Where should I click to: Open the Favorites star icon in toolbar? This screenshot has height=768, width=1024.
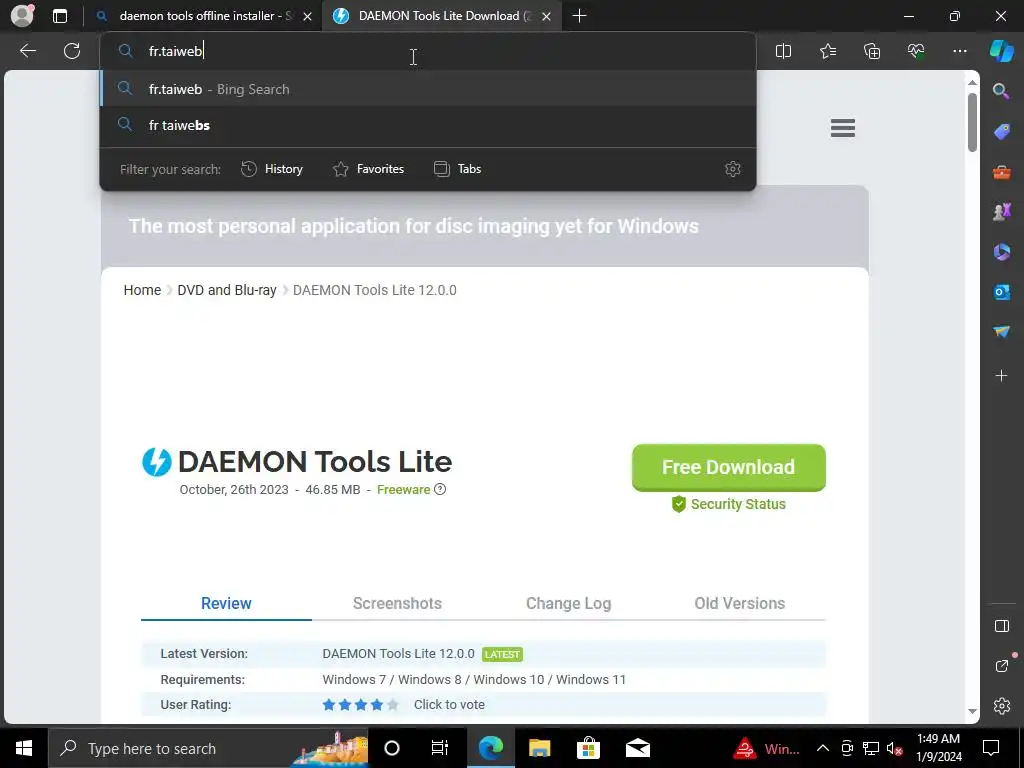tap(827, 51)
